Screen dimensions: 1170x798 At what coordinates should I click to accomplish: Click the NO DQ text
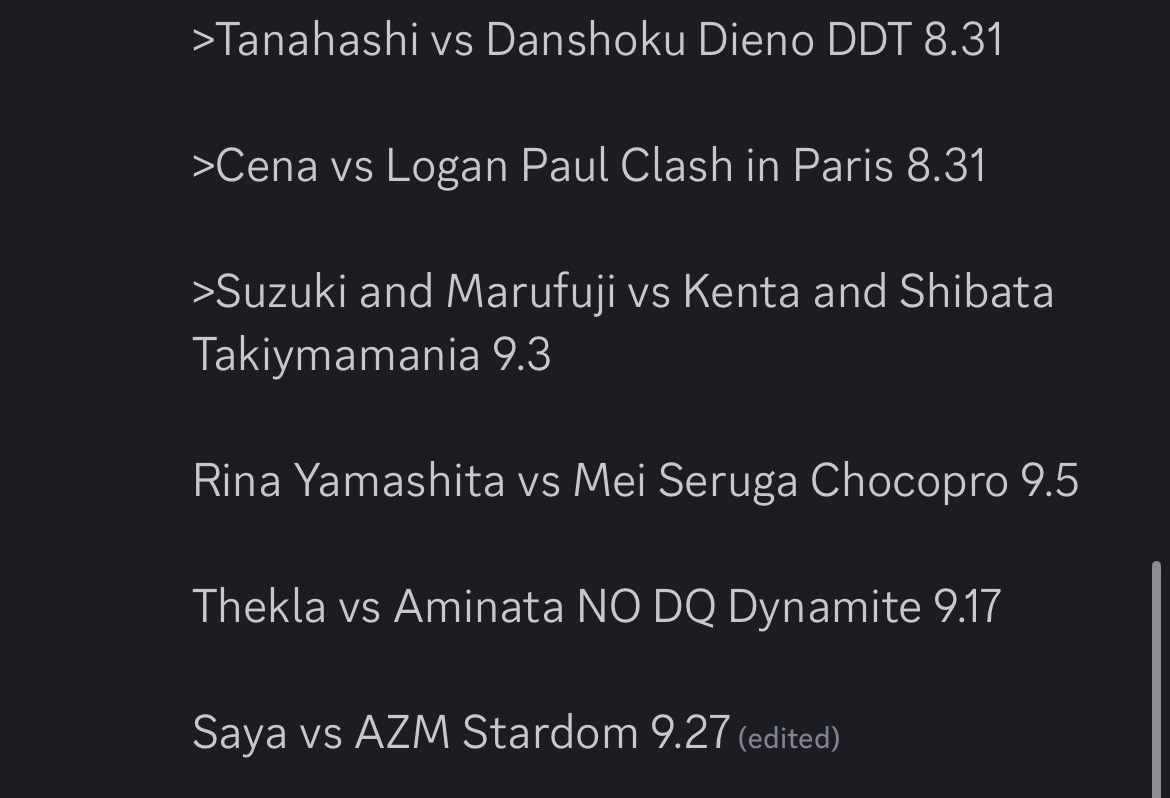[646, 607]
